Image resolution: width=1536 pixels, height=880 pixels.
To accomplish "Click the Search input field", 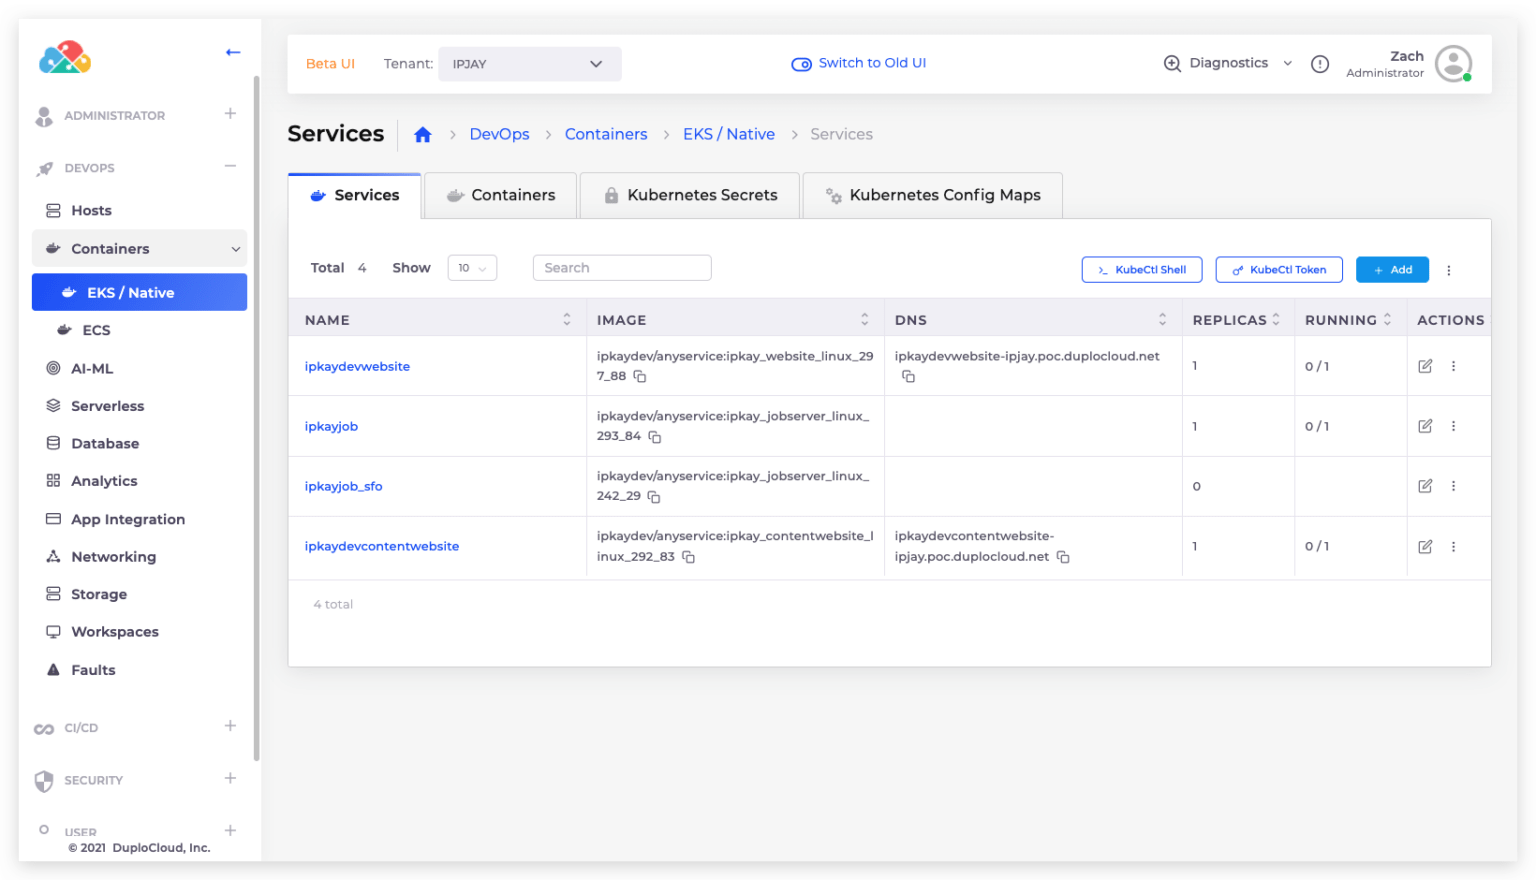I will pyautogui.click(x=621, y=268).
